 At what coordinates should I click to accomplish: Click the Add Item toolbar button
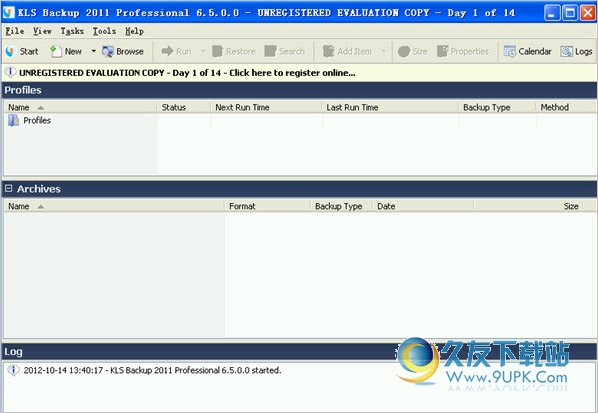347,51
